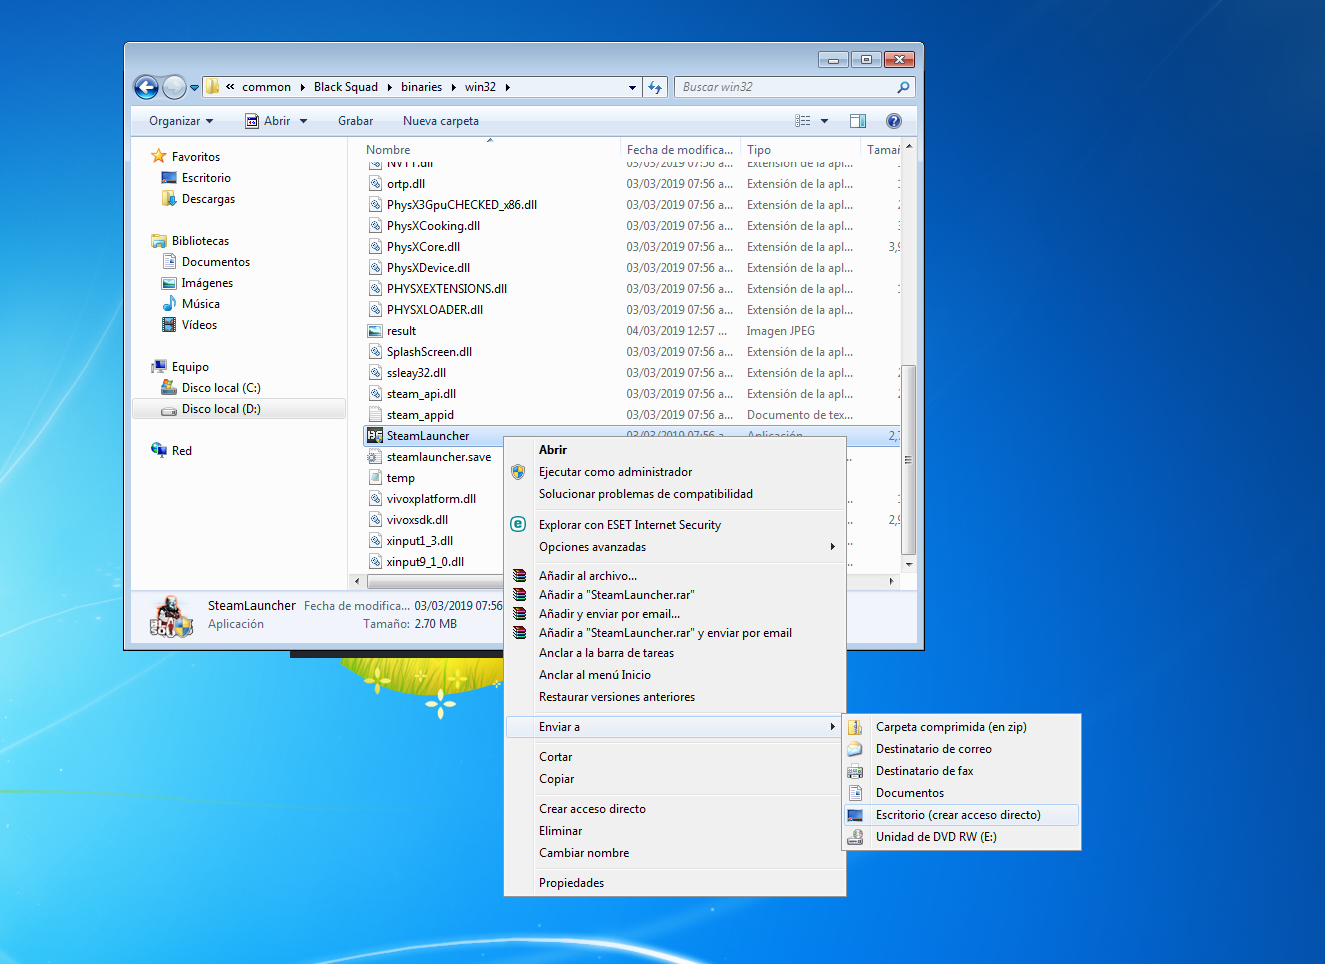Expand the arrow after Black Squad breadcrumb
This screenshot has height=964, width=1325.
(x=390, y=87)
